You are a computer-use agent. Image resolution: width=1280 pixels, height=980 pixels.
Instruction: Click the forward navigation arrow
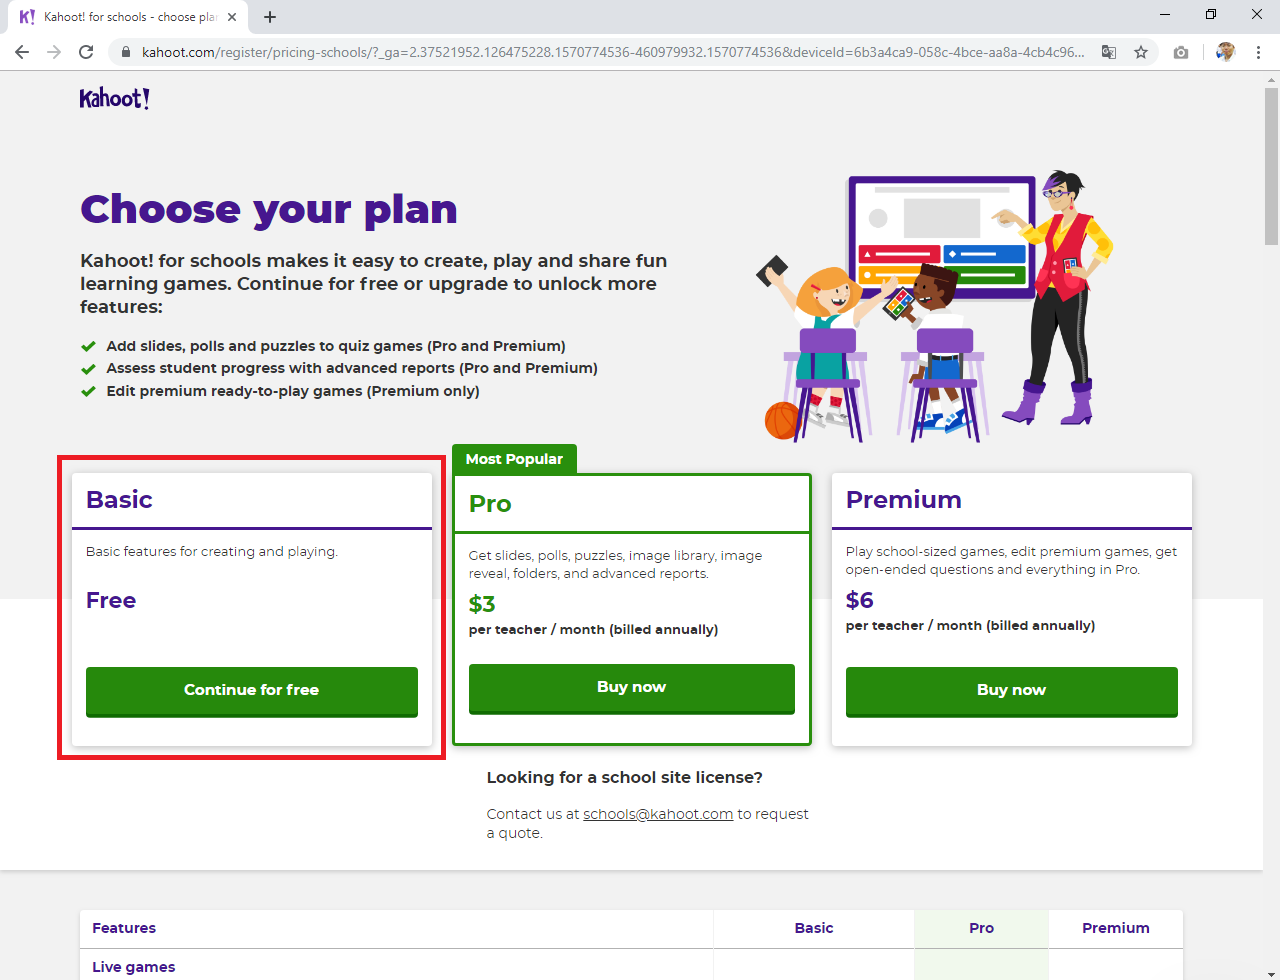click(54, 52)
